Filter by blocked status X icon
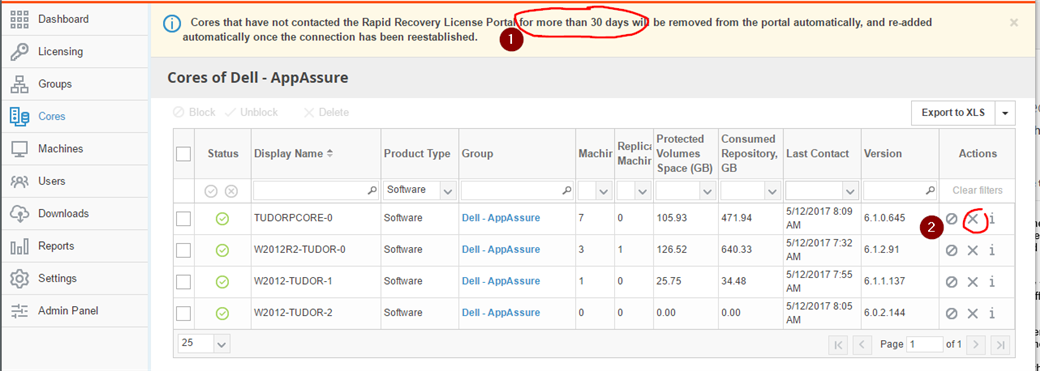 coord(231,191)
